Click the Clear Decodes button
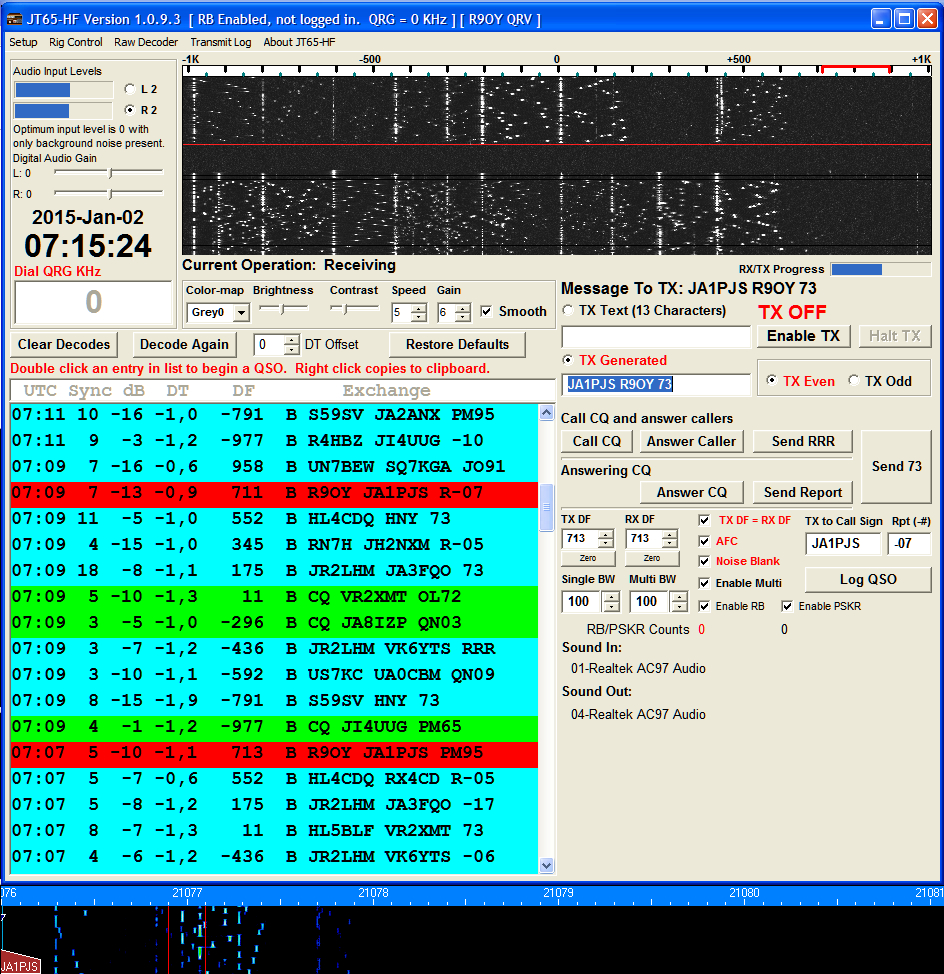The height and width of the screenshot is (974, 944). point(64,344)
